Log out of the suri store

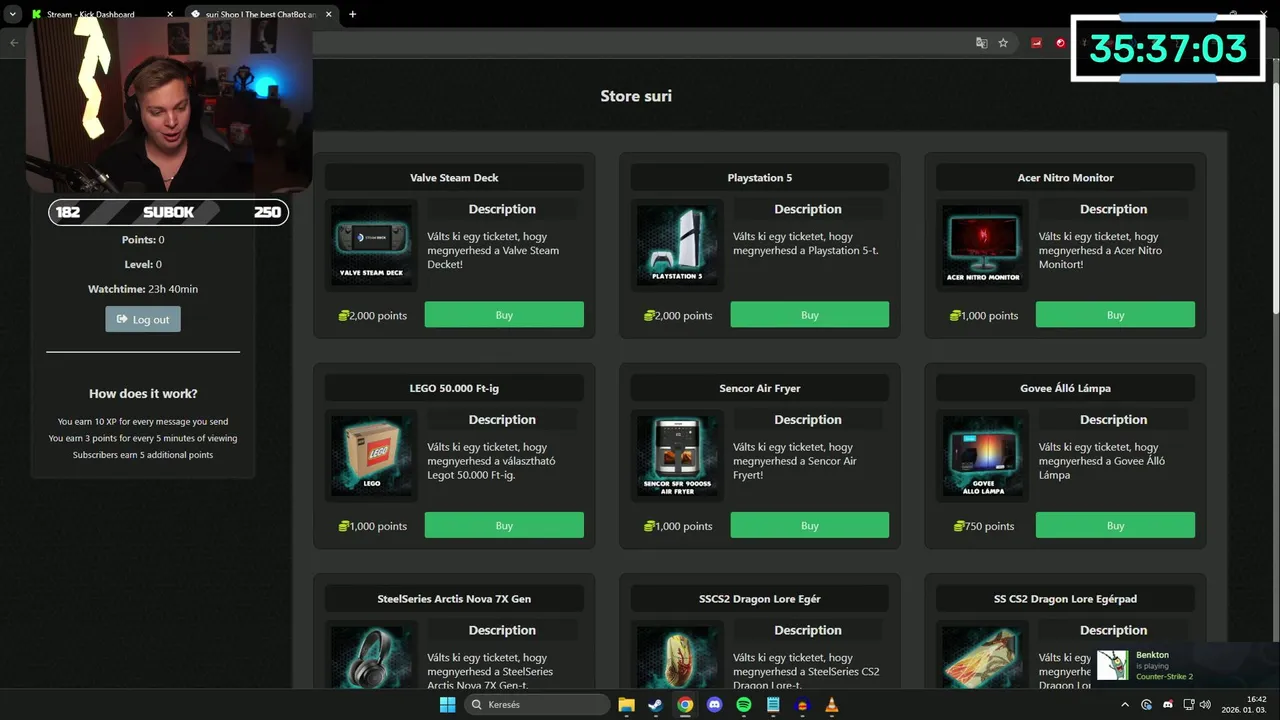click(x=143, y=319)
